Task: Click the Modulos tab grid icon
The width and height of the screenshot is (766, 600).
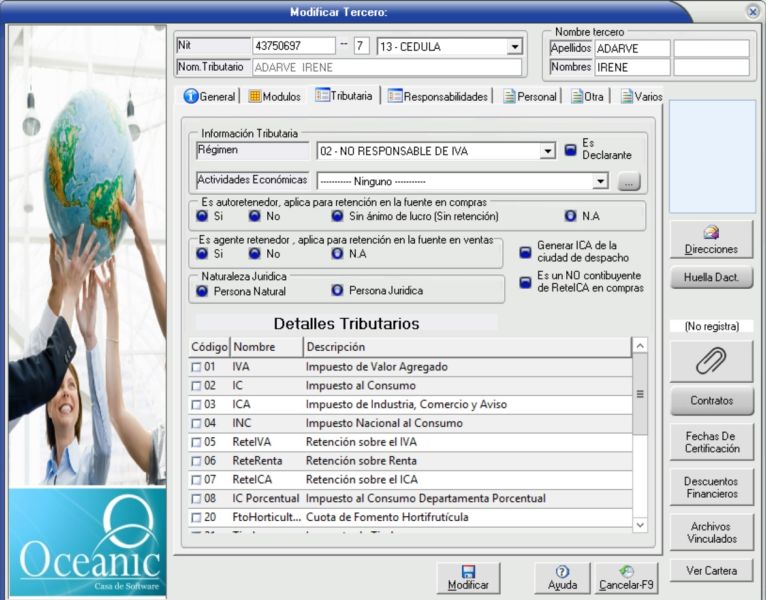Action: (255, 96)
